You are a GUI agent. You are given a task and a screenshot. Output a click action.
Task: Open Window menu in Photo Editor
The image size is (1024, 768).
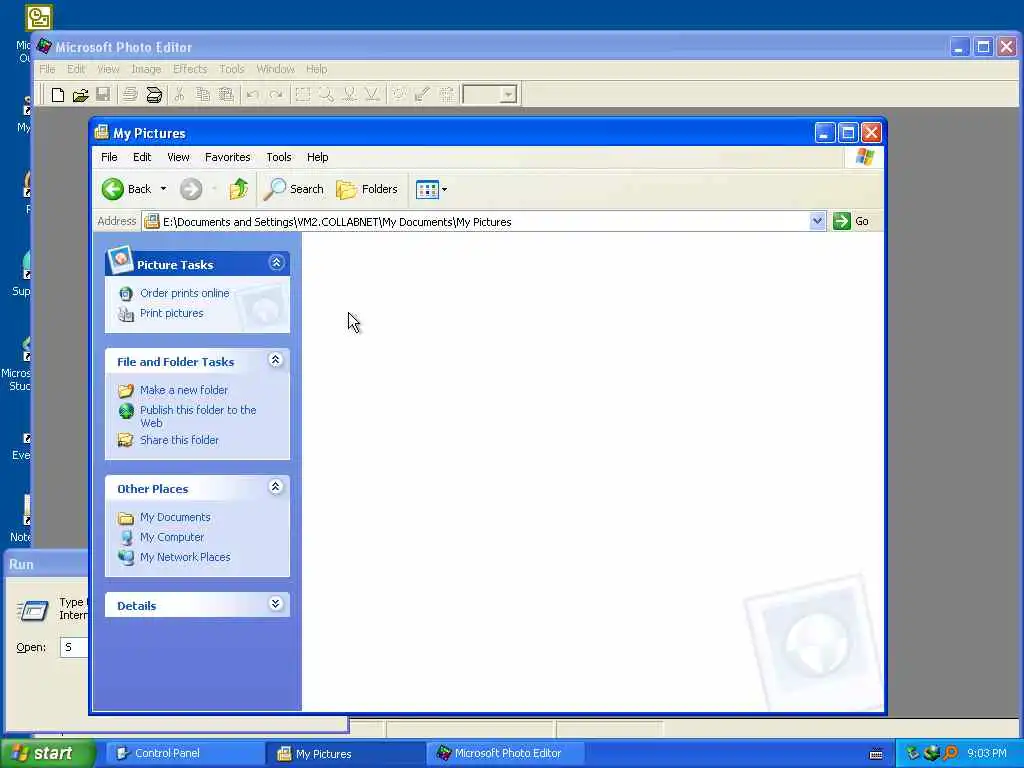(x=275, y=69)
